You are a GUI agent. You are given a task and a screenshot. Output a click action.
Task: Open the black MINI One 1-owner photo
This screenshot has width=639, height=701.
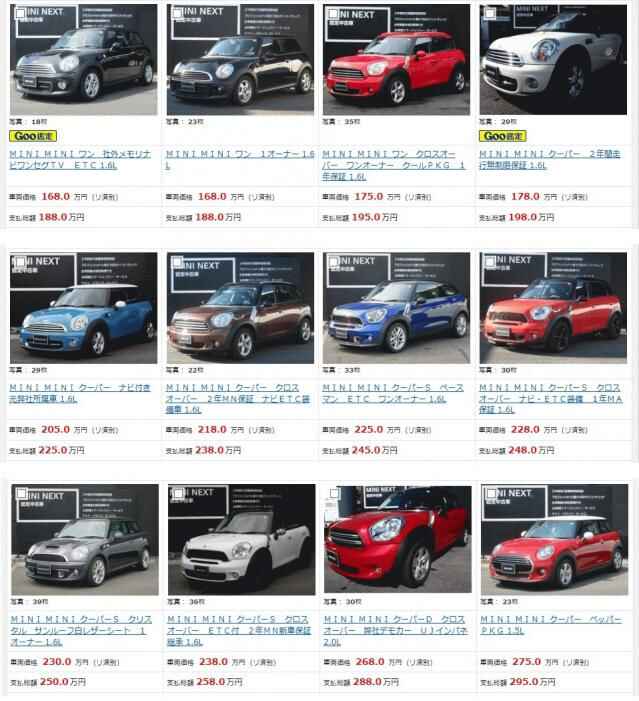240,59
